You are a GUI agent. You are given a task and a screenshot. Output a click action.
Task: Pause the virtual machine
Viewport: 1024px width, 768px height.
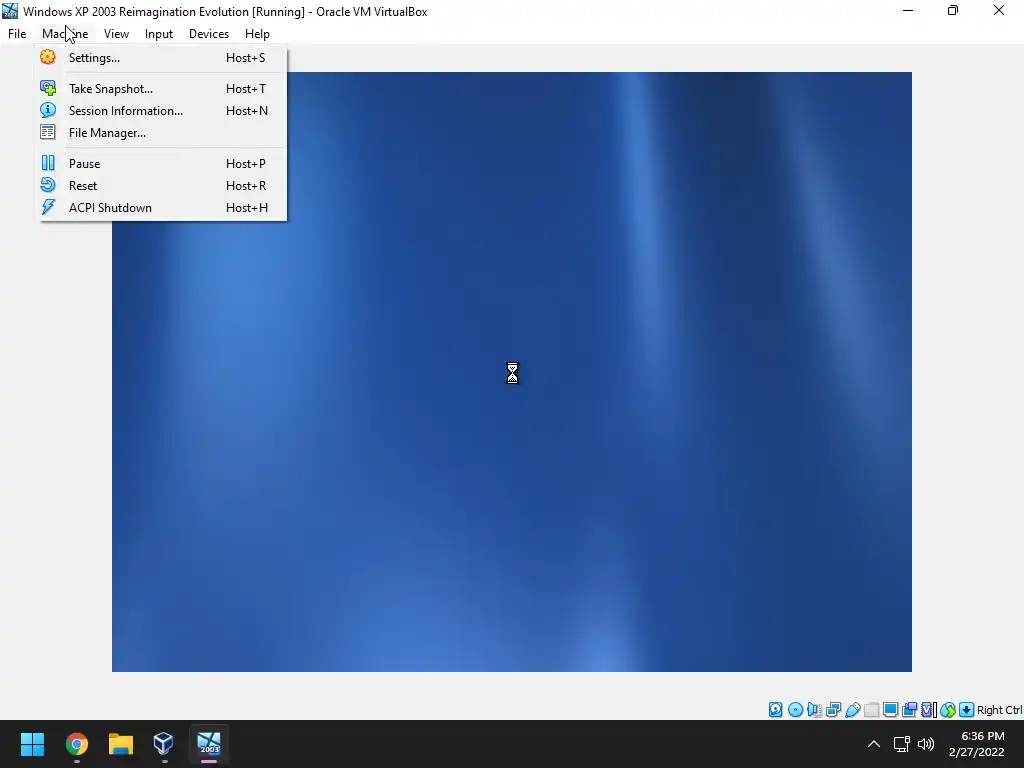tap(163, 163)
